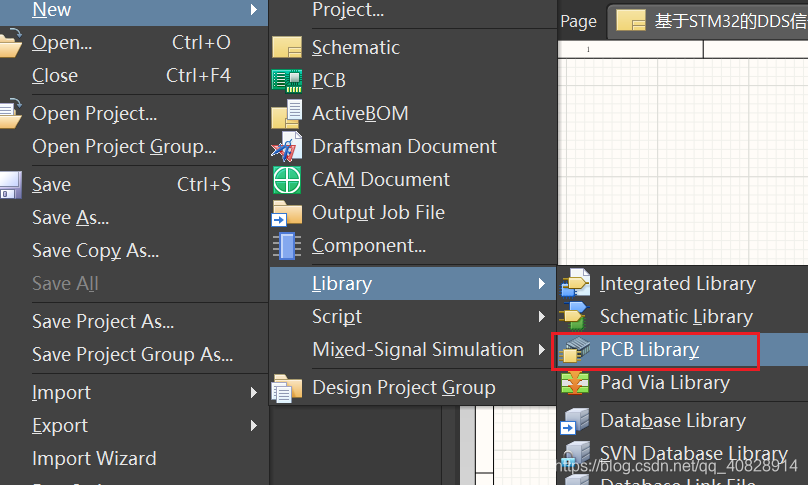Image resolution: width=808 pixels, height=485 pixels.
Task: Click the Pad Via Library icon
Action: click(575, 383)
